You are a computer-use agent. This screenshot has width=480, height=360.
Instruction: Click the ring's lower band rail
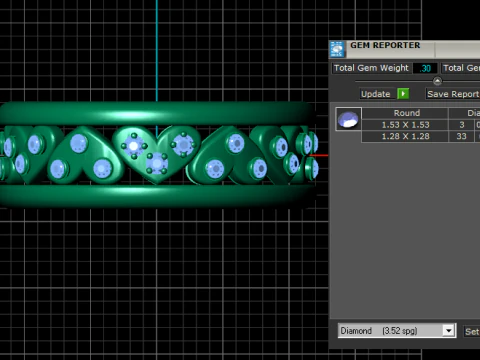(x=157, y=196)
